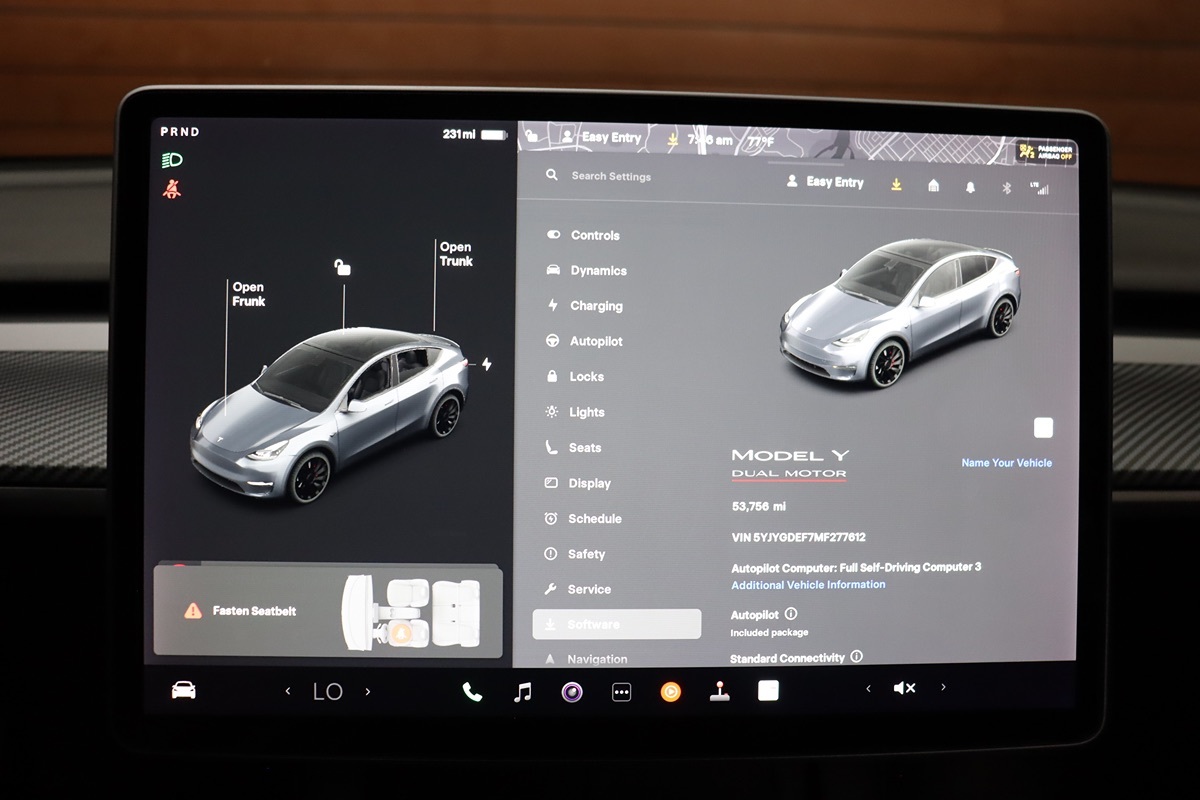Open the notifications bell icon
The width and height of the screenshot is (1200, 800).
[970, 186]
